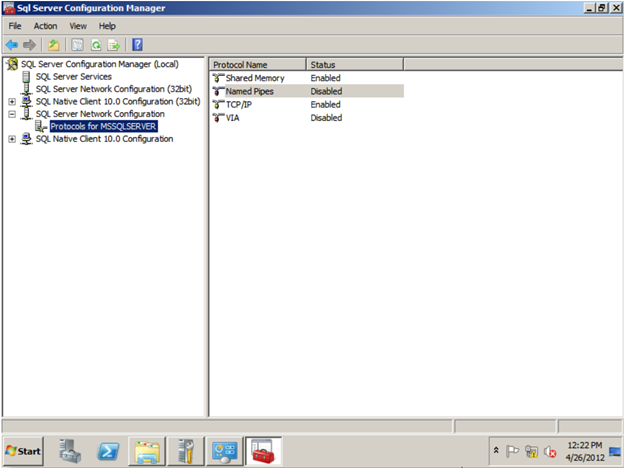Open the View menu
The height and width of the screenshot is (468, 624).
tap(78, 26)
